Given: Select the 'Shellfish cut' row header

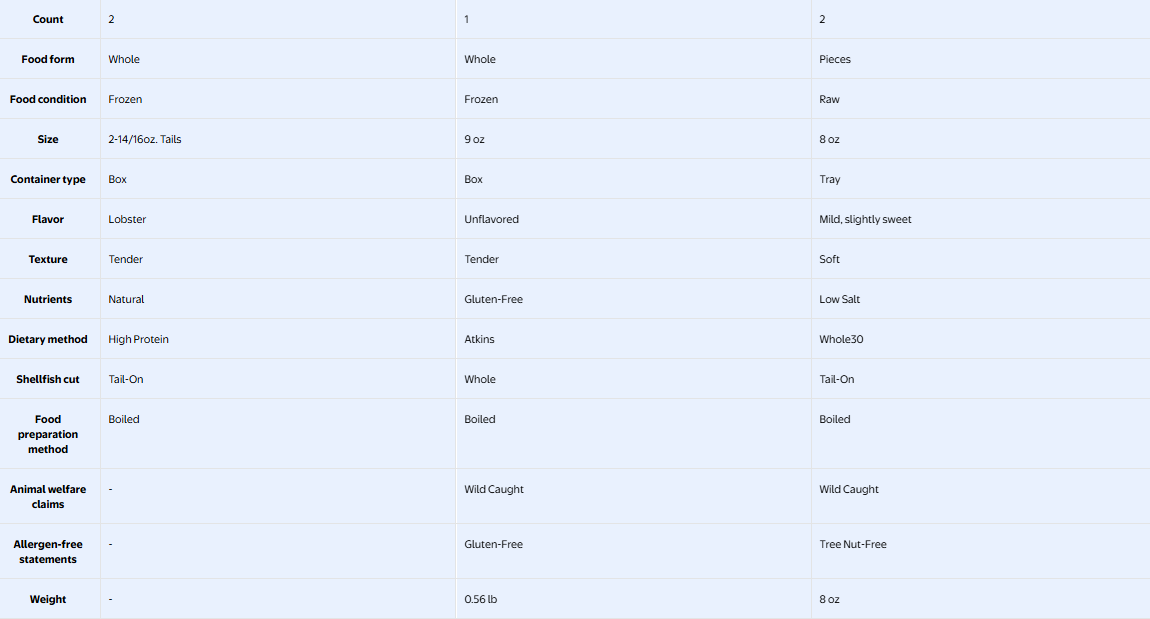Looking at the screenshot, I should click(48, 379).
